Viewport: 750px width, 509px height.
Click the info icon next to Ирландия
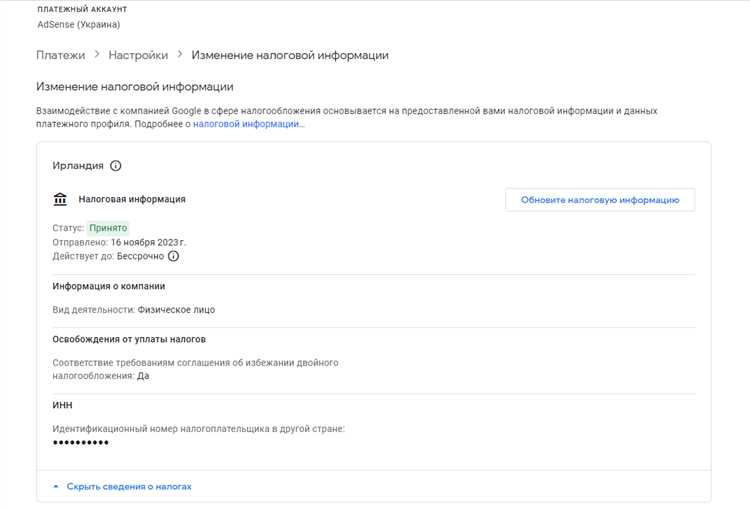pyautogui.click(x=115, y=166)
